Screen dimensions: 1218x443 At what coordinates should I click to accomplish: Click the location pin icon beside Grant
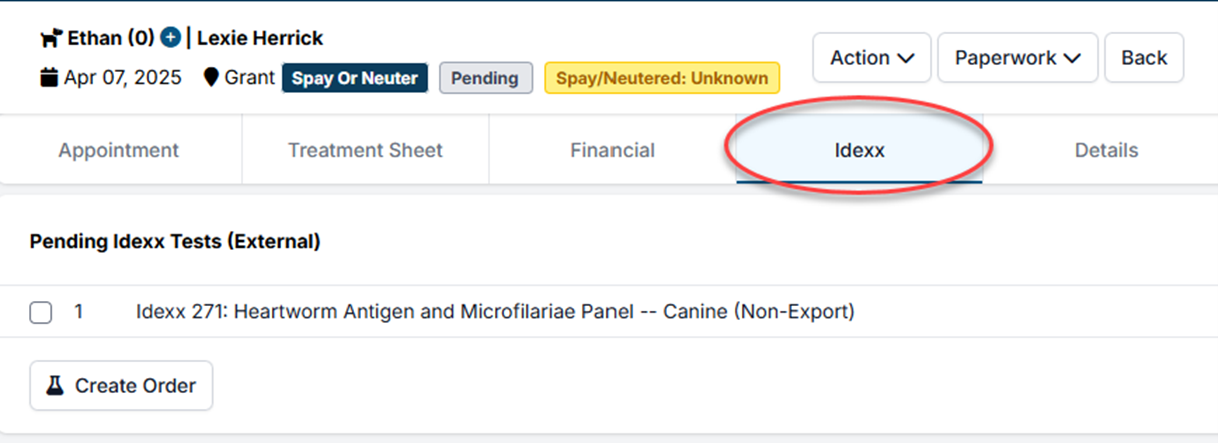pos(211,78)
